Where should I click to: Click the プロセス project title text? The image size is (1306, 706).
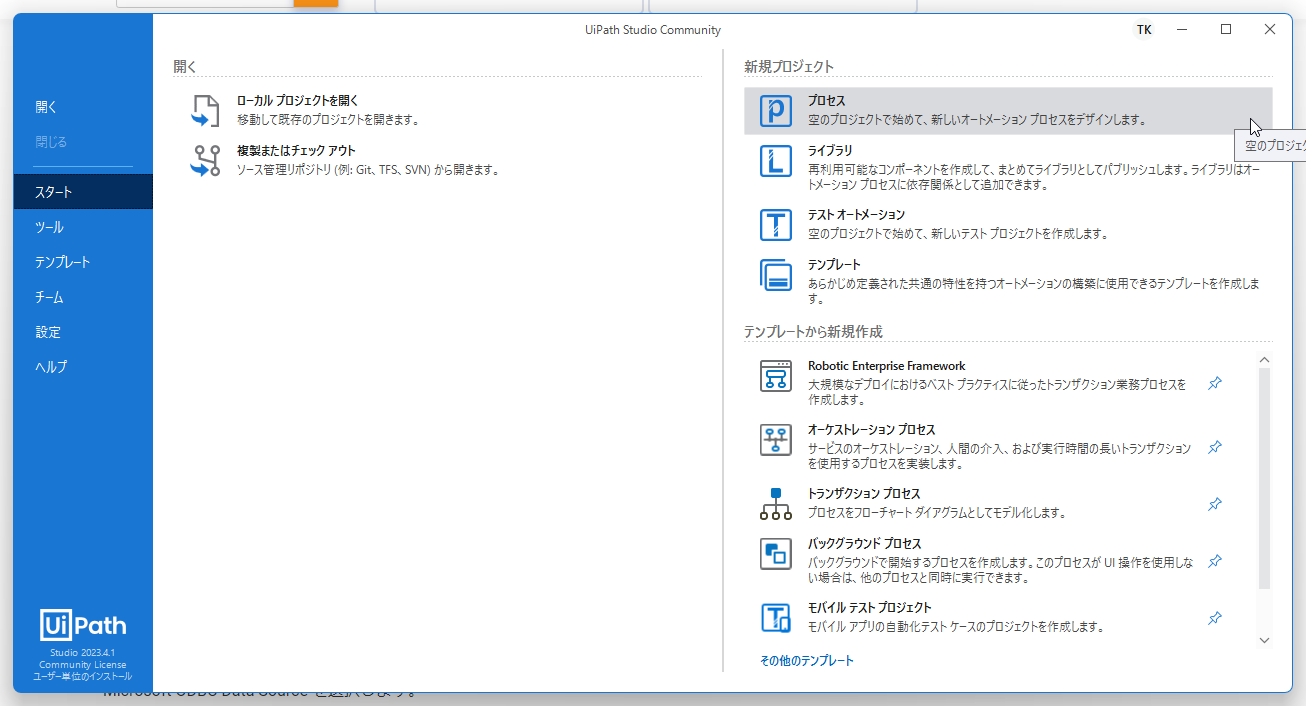pos(827,101)
